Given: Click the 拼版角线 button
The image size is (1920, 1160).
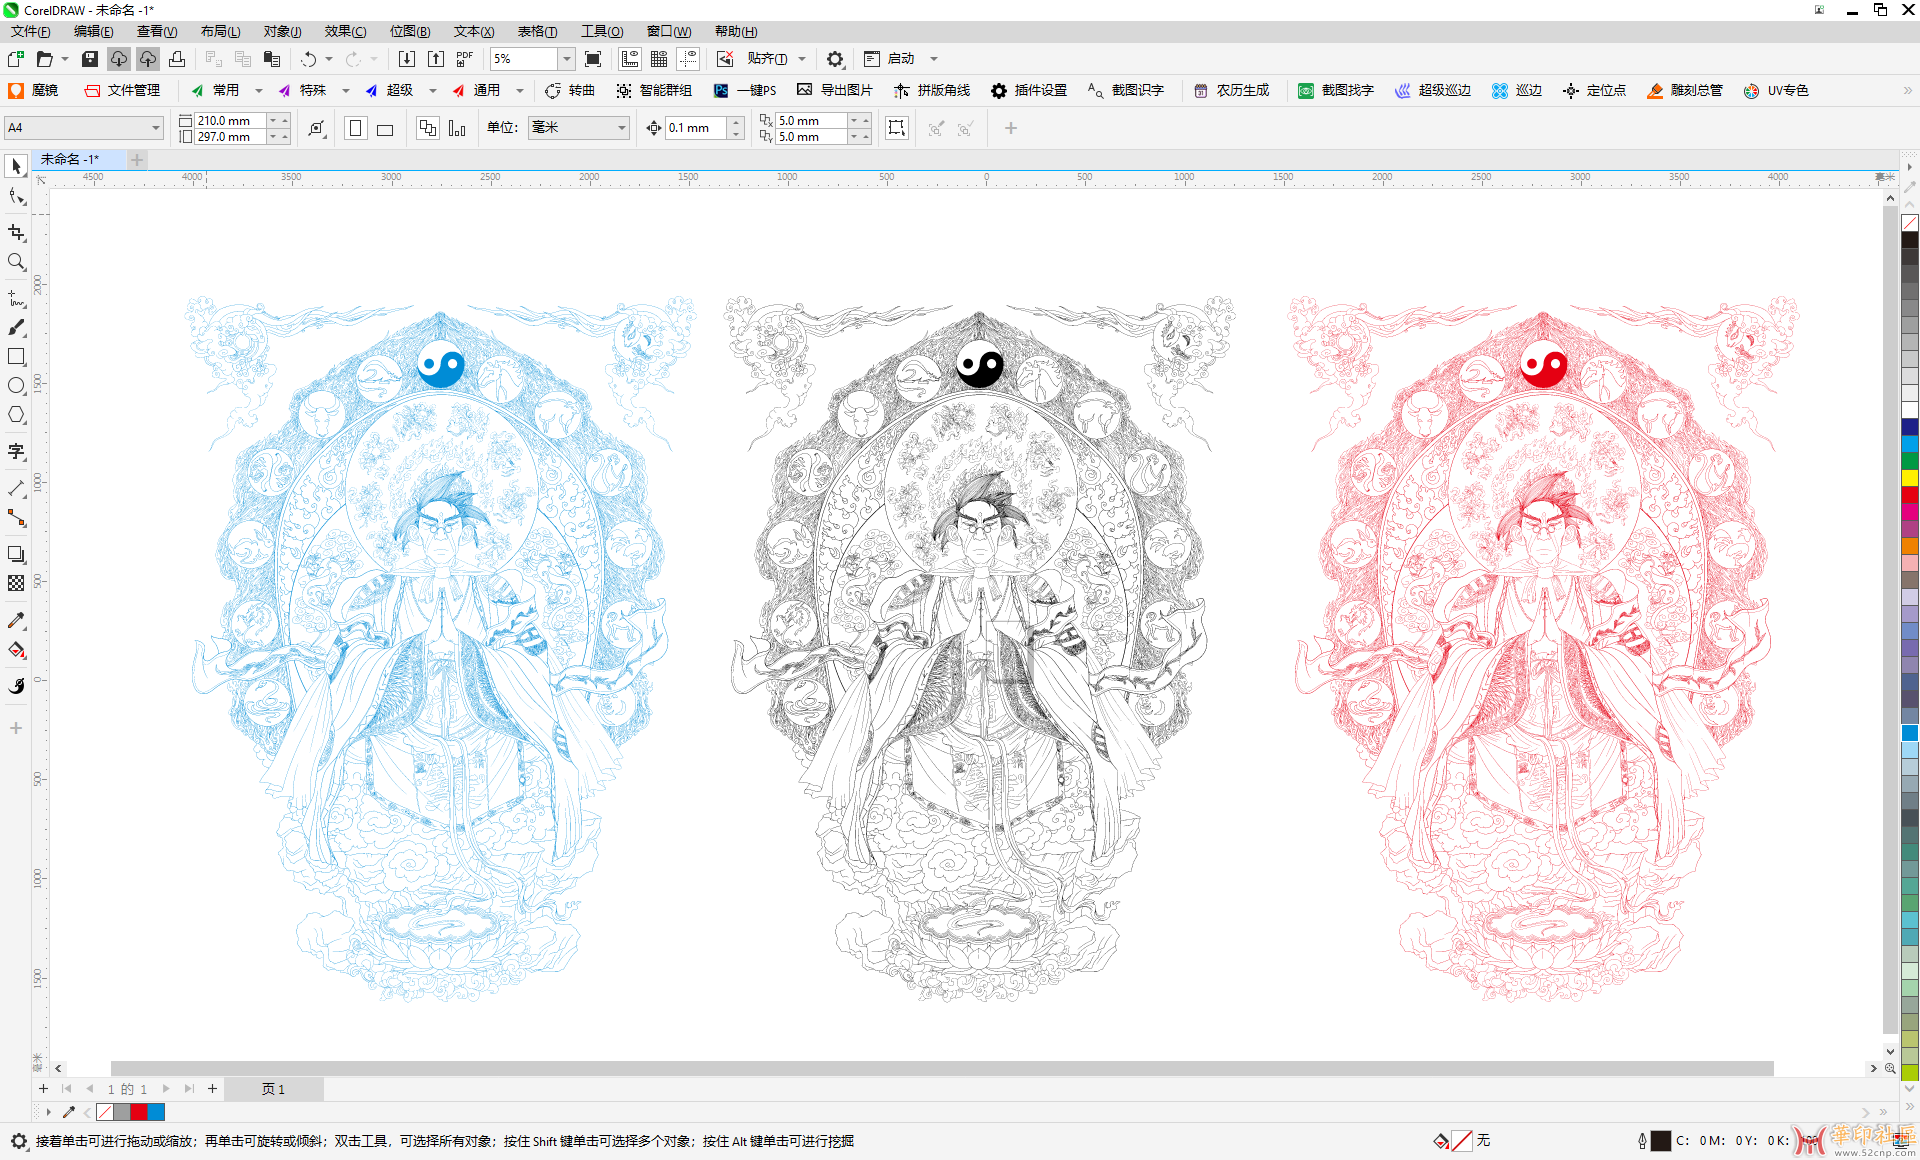Looking at the screenshot, I should pos(932,91).
